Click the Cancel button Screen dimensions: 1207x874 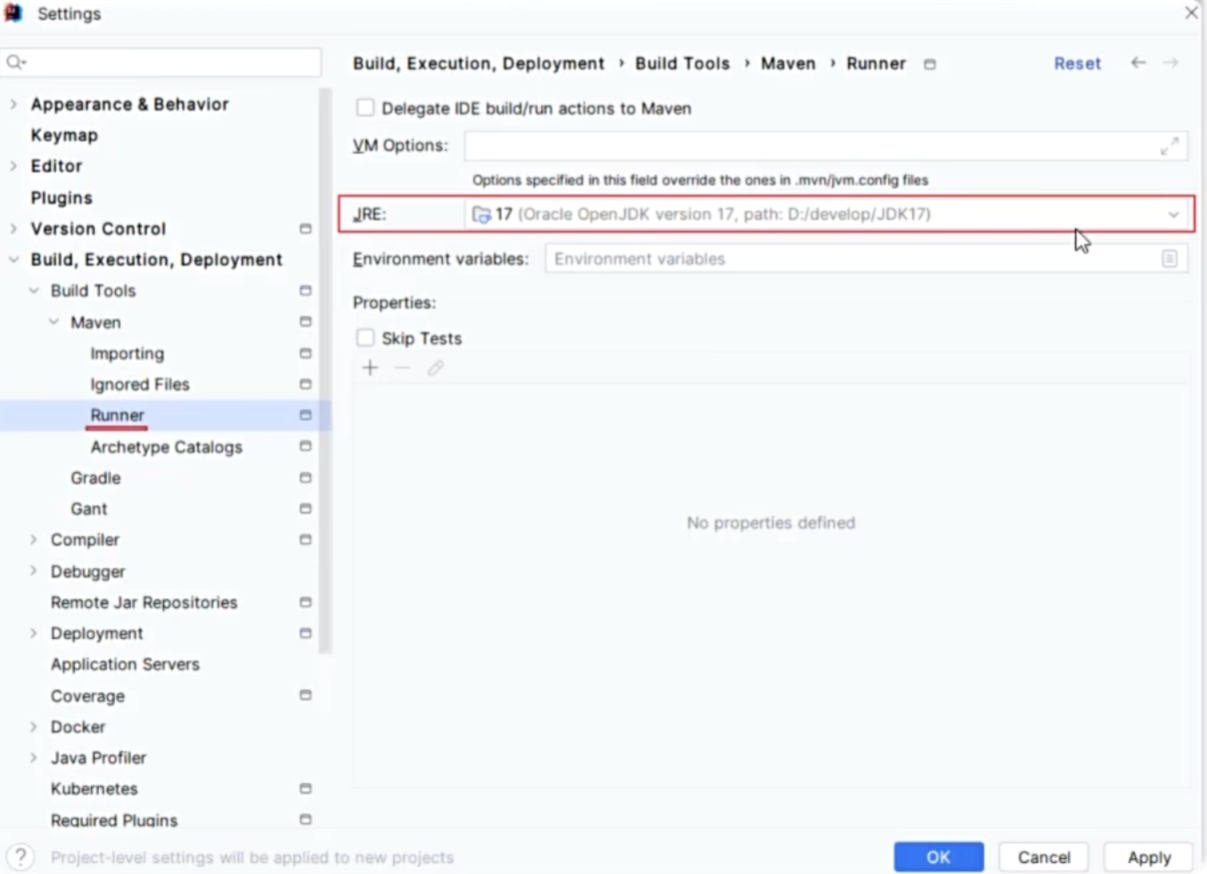pos(1044,857)
